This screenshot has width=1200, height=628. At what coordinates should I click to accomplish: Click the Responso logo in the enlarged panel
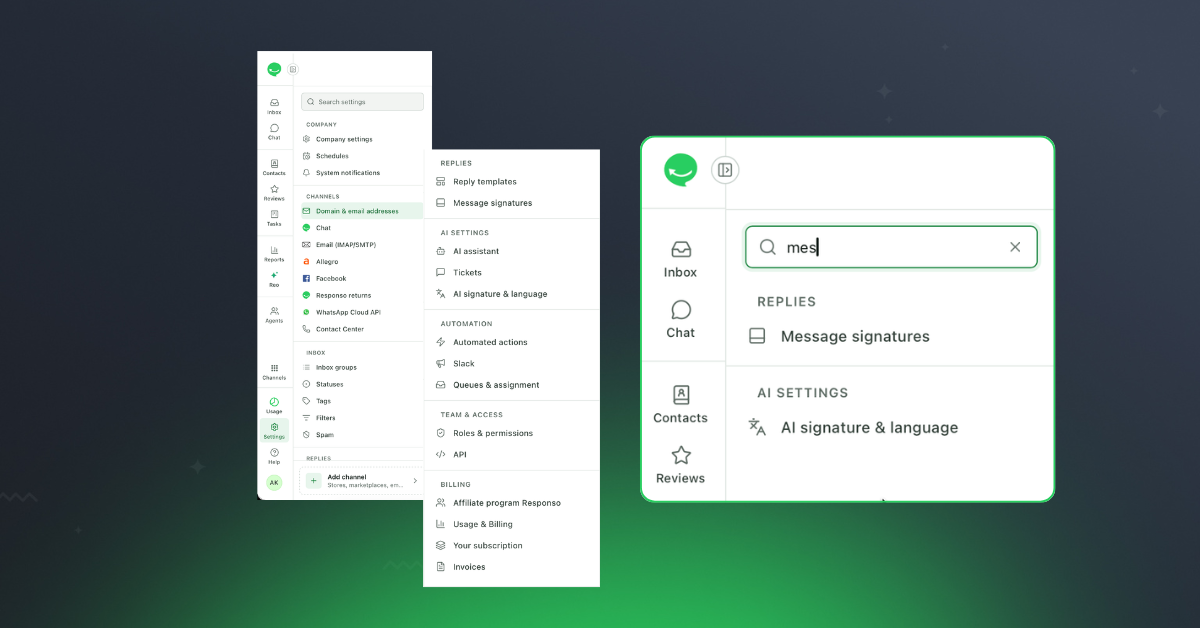pos(680,170)
